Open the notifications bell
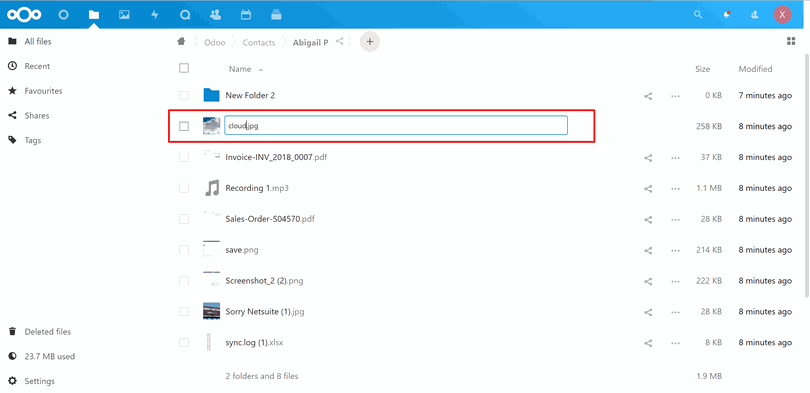Screen dimensions: 810x393 click(x=727, y=15)
